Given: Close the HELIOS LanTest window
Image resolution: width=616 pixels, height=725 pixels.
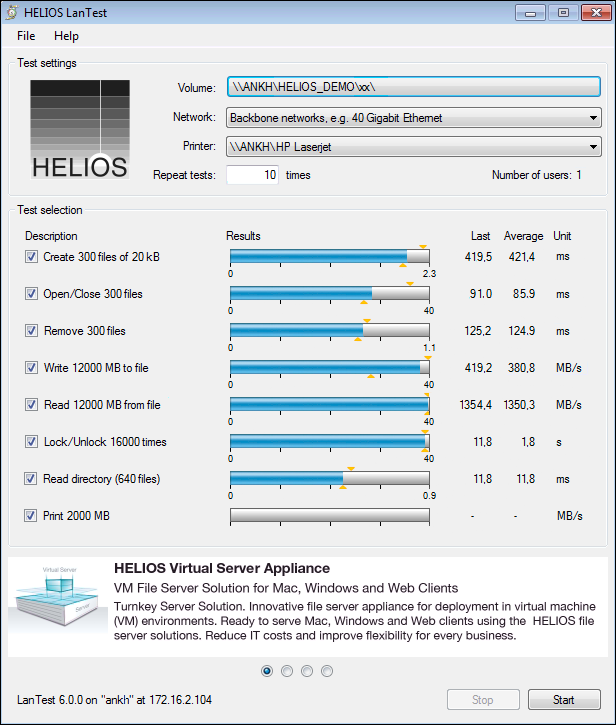Looking at the screenshot, I should coord(597,12).
